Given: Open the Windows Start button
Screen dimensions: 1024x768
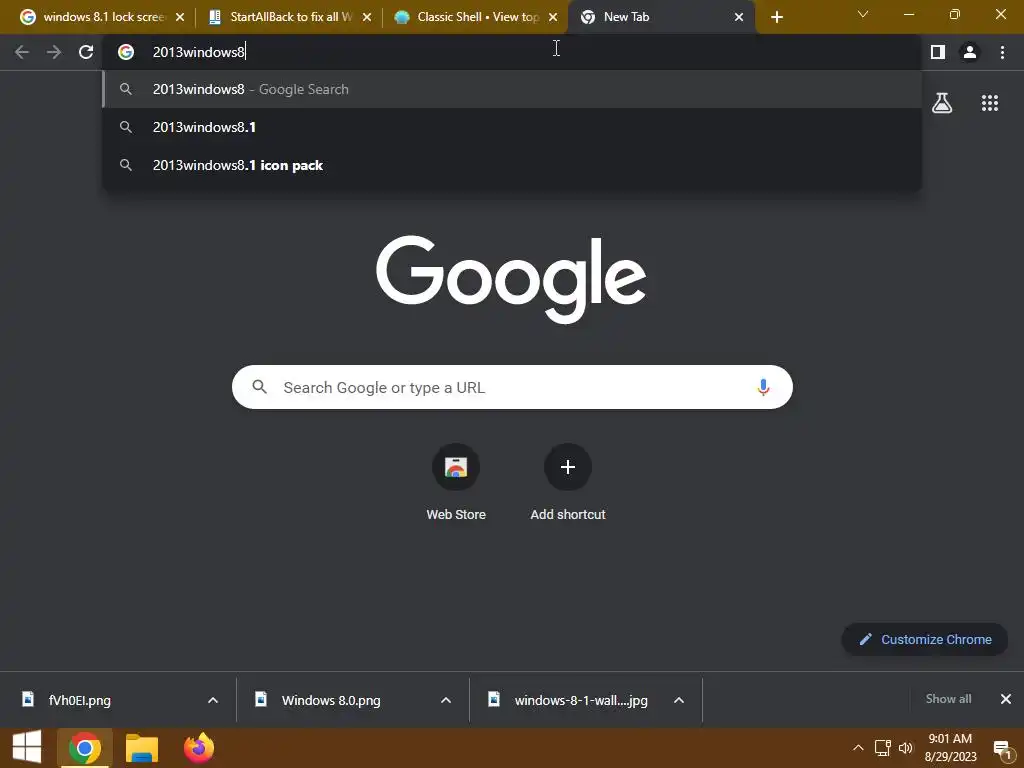Looking at the screenshot, I should click(x=27, y=748).
